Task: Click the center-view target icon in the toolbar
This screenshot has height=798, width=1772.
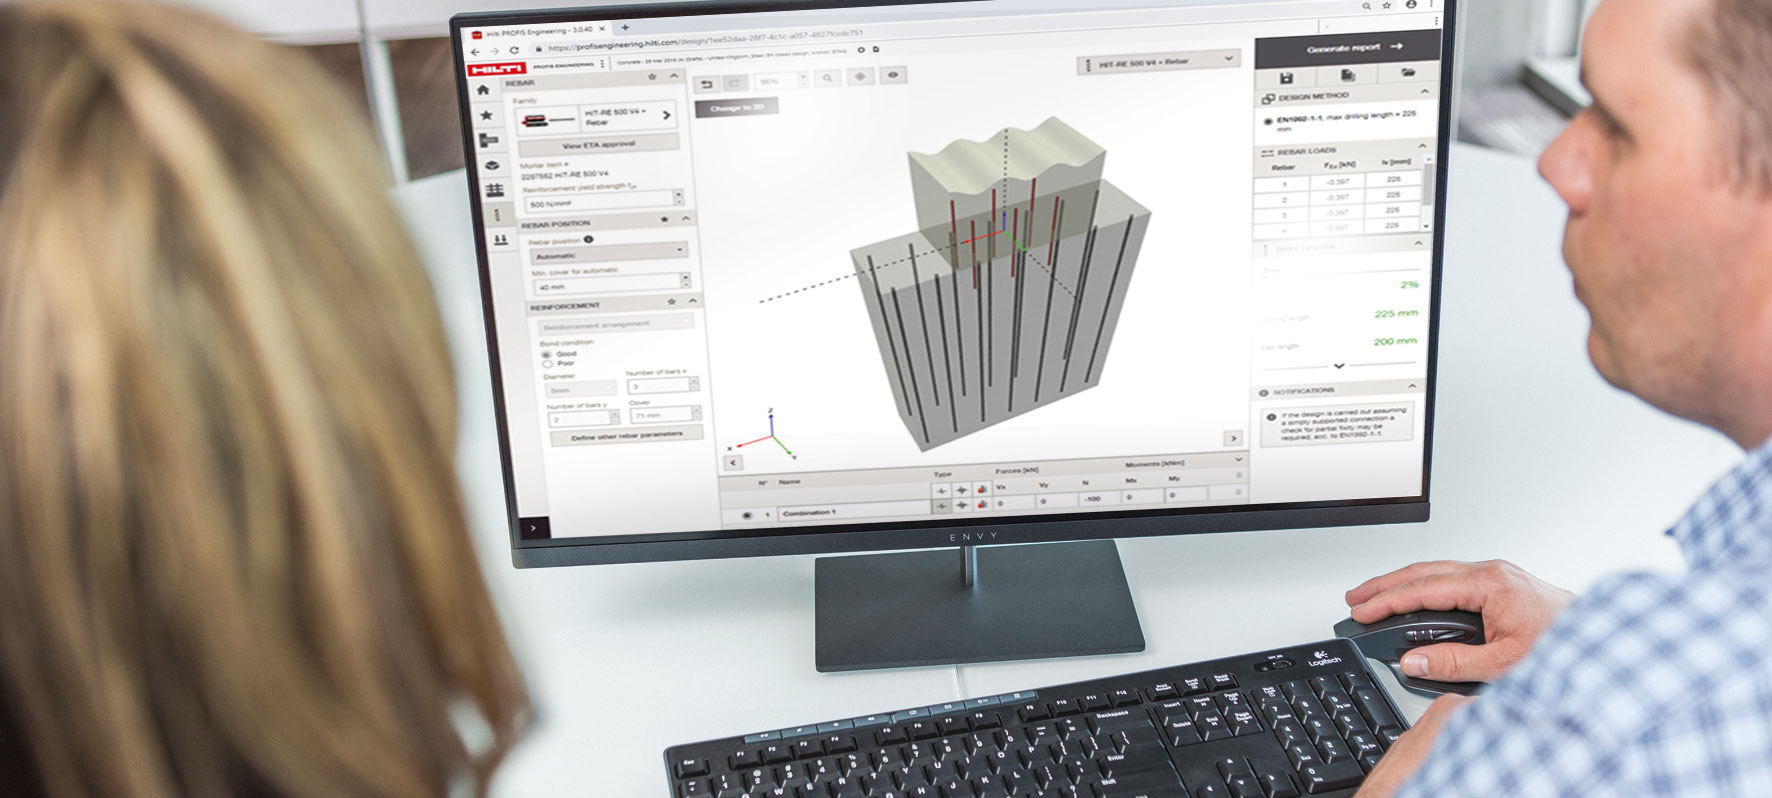Action: 860,76
